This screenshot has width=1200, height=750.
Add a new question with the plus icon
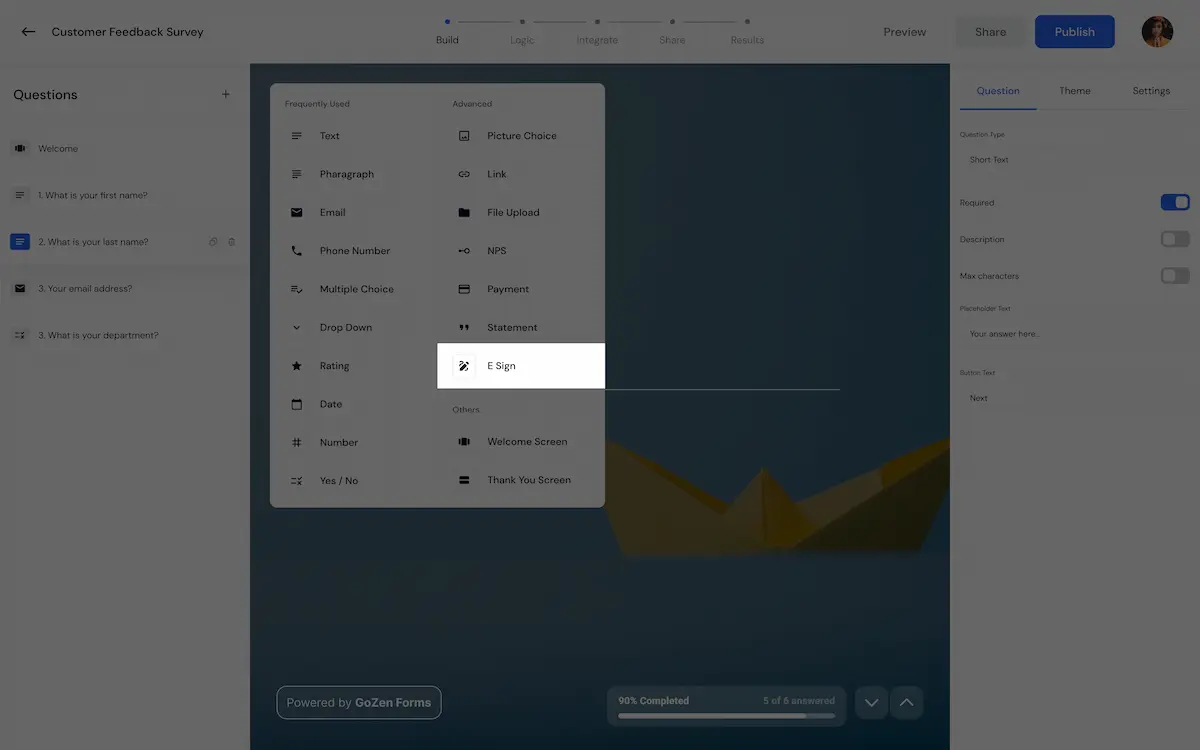(x=225, y=93)
